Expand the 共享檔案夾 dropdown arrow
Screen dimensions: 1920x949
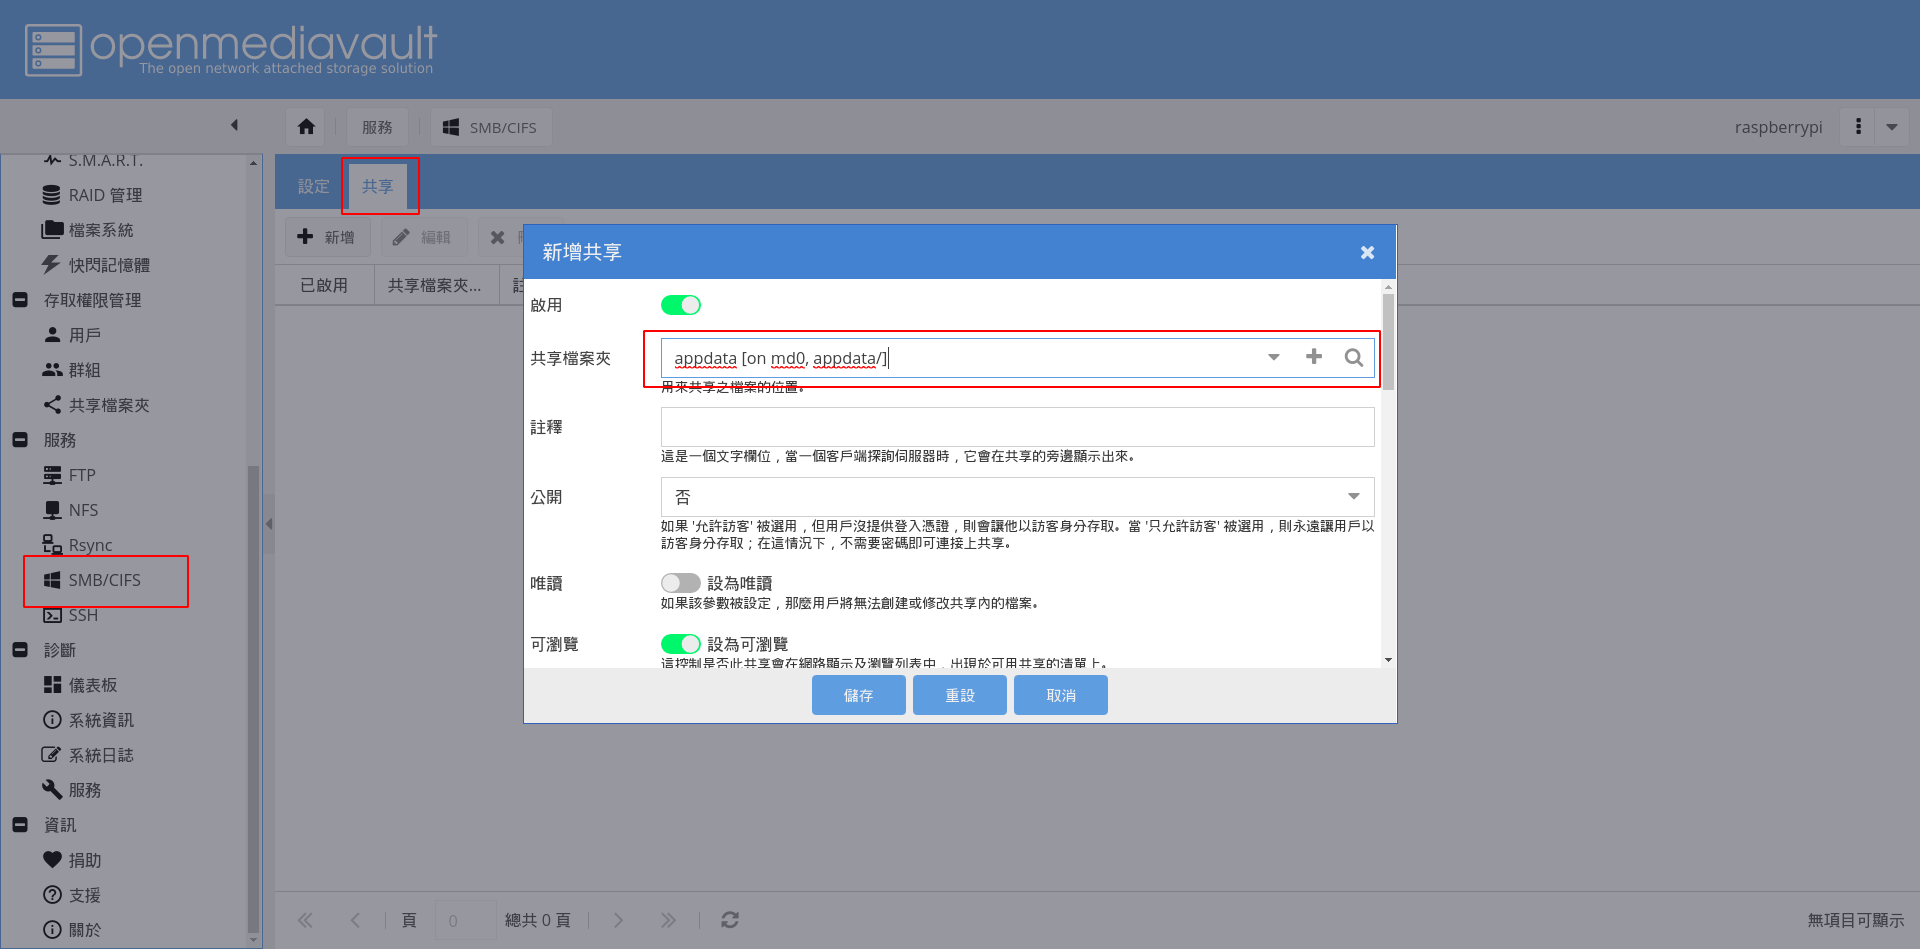1274,357
